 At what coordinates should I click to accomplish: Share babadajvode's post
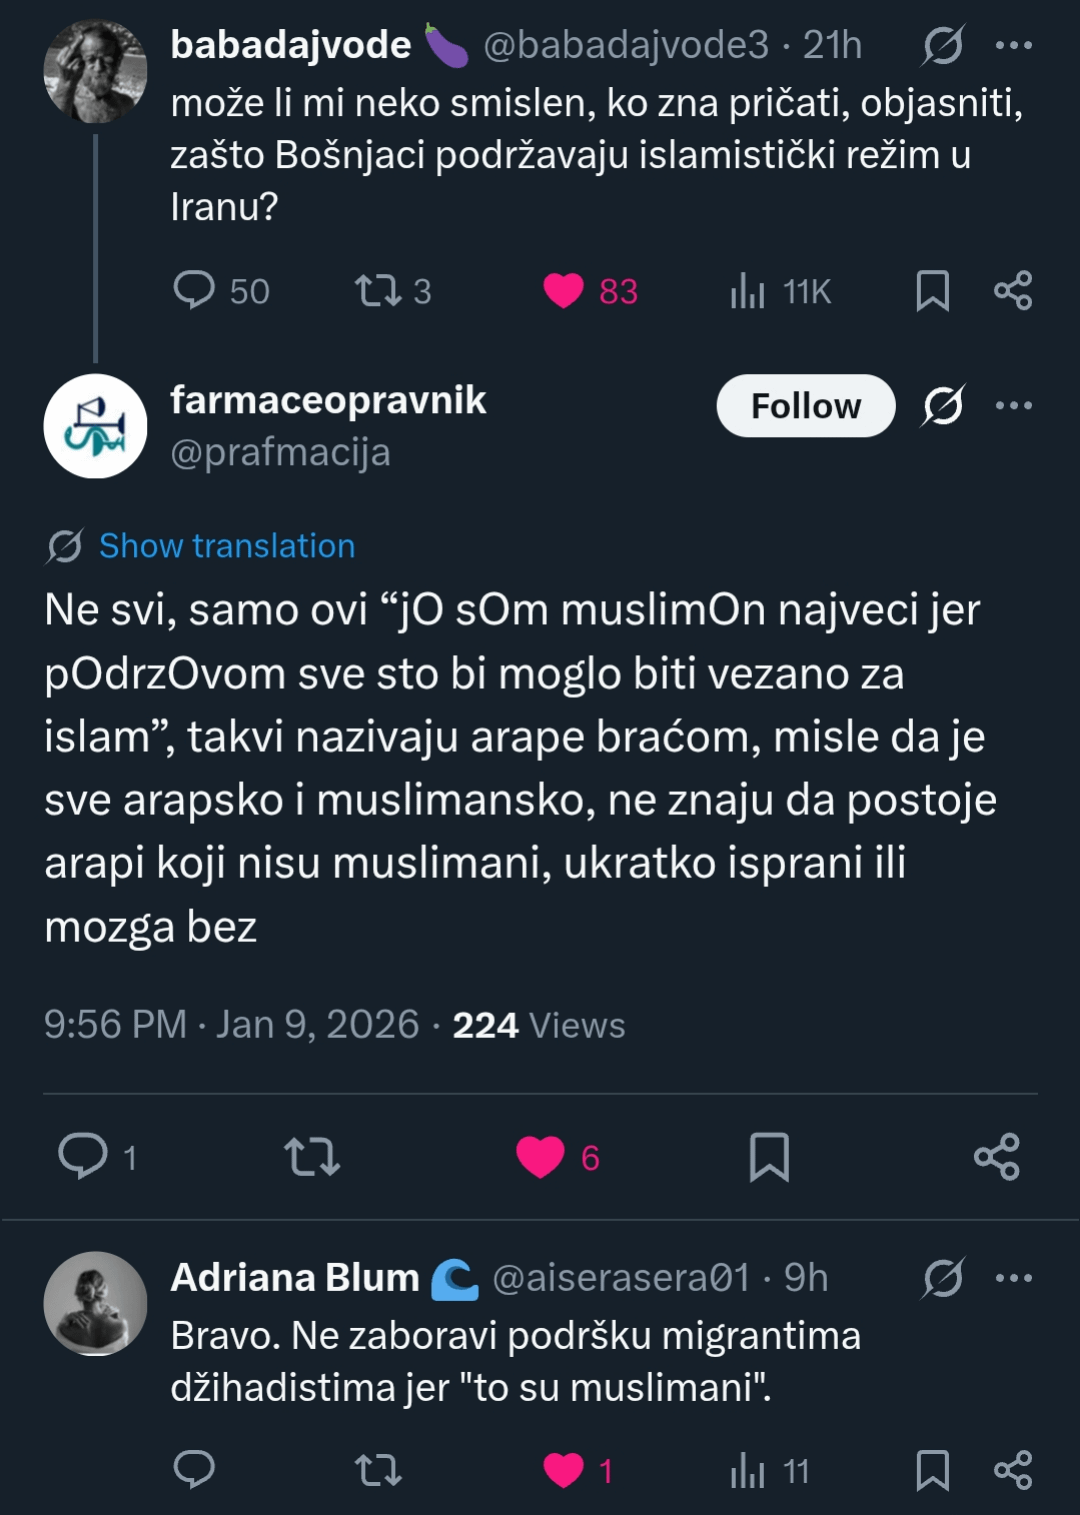pyautogui.click(x=1012, y=291)
